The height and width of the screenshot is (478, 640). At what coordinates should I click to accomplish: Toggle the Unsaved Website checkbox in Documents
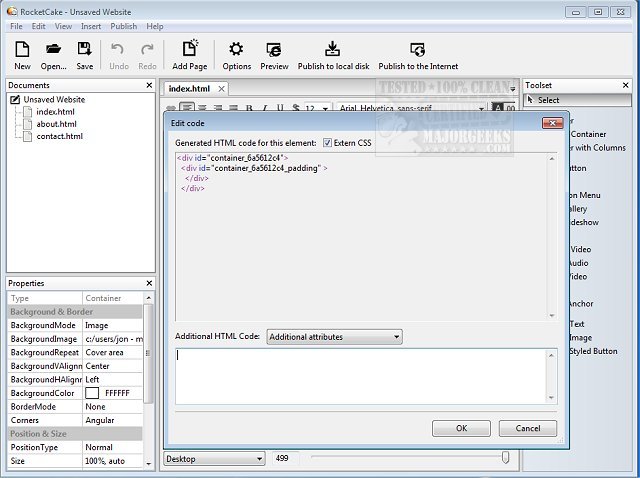click(x=15, y=100)
